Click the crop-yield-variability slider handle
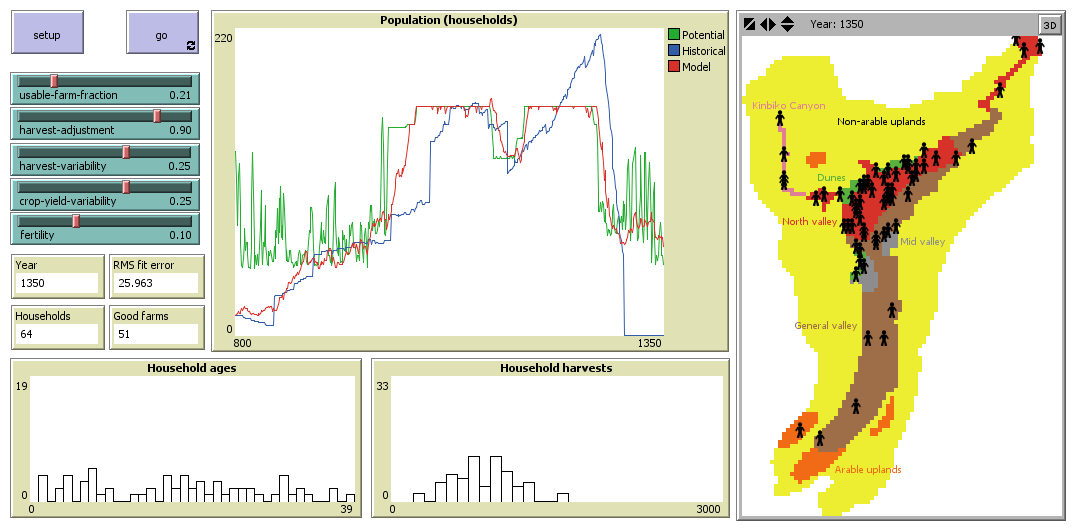The height and width of the screenshot is (530, 1075). 126,187
